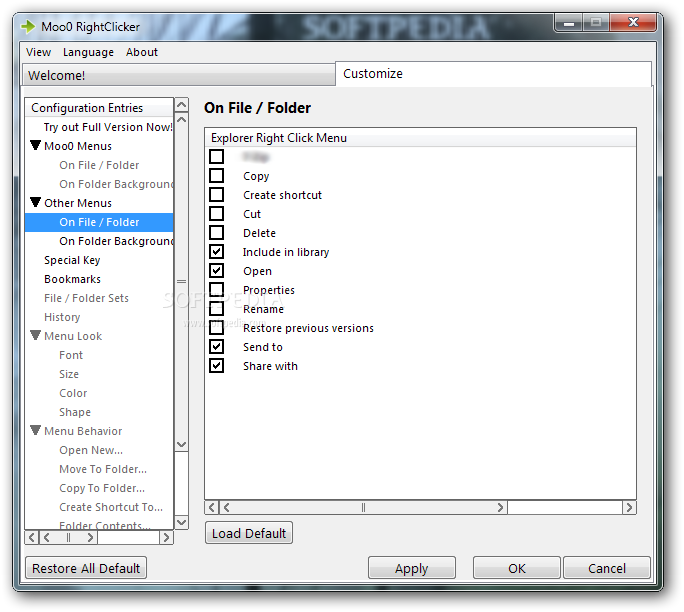
Task: Open the Language menu
Action: 88,52
